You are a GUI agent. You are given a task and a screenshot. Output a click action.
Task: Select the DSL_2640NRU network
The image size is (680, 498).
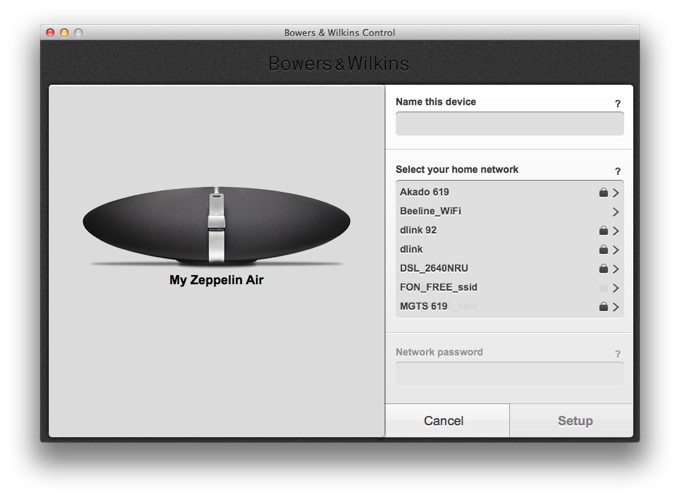click(510, 269)
